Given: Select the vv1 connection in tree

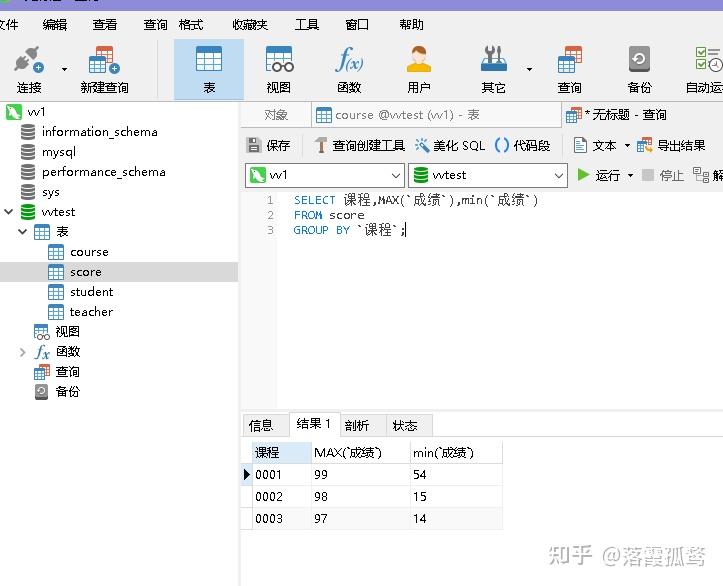Looking at the screenshot, I should [26, 112].
